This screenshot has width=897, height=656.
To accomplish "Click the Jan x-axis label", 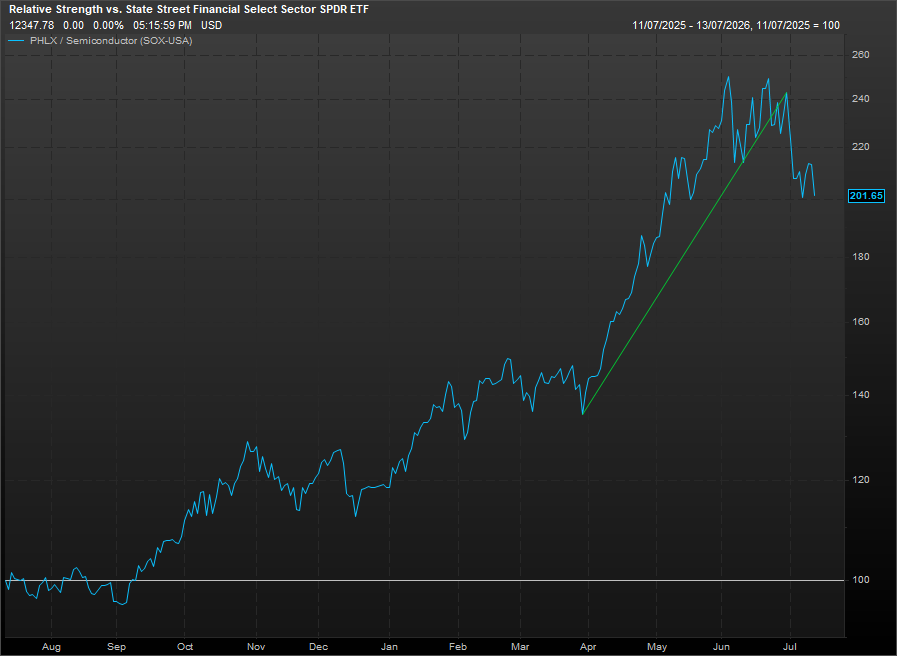I will (x=389, y=647).
